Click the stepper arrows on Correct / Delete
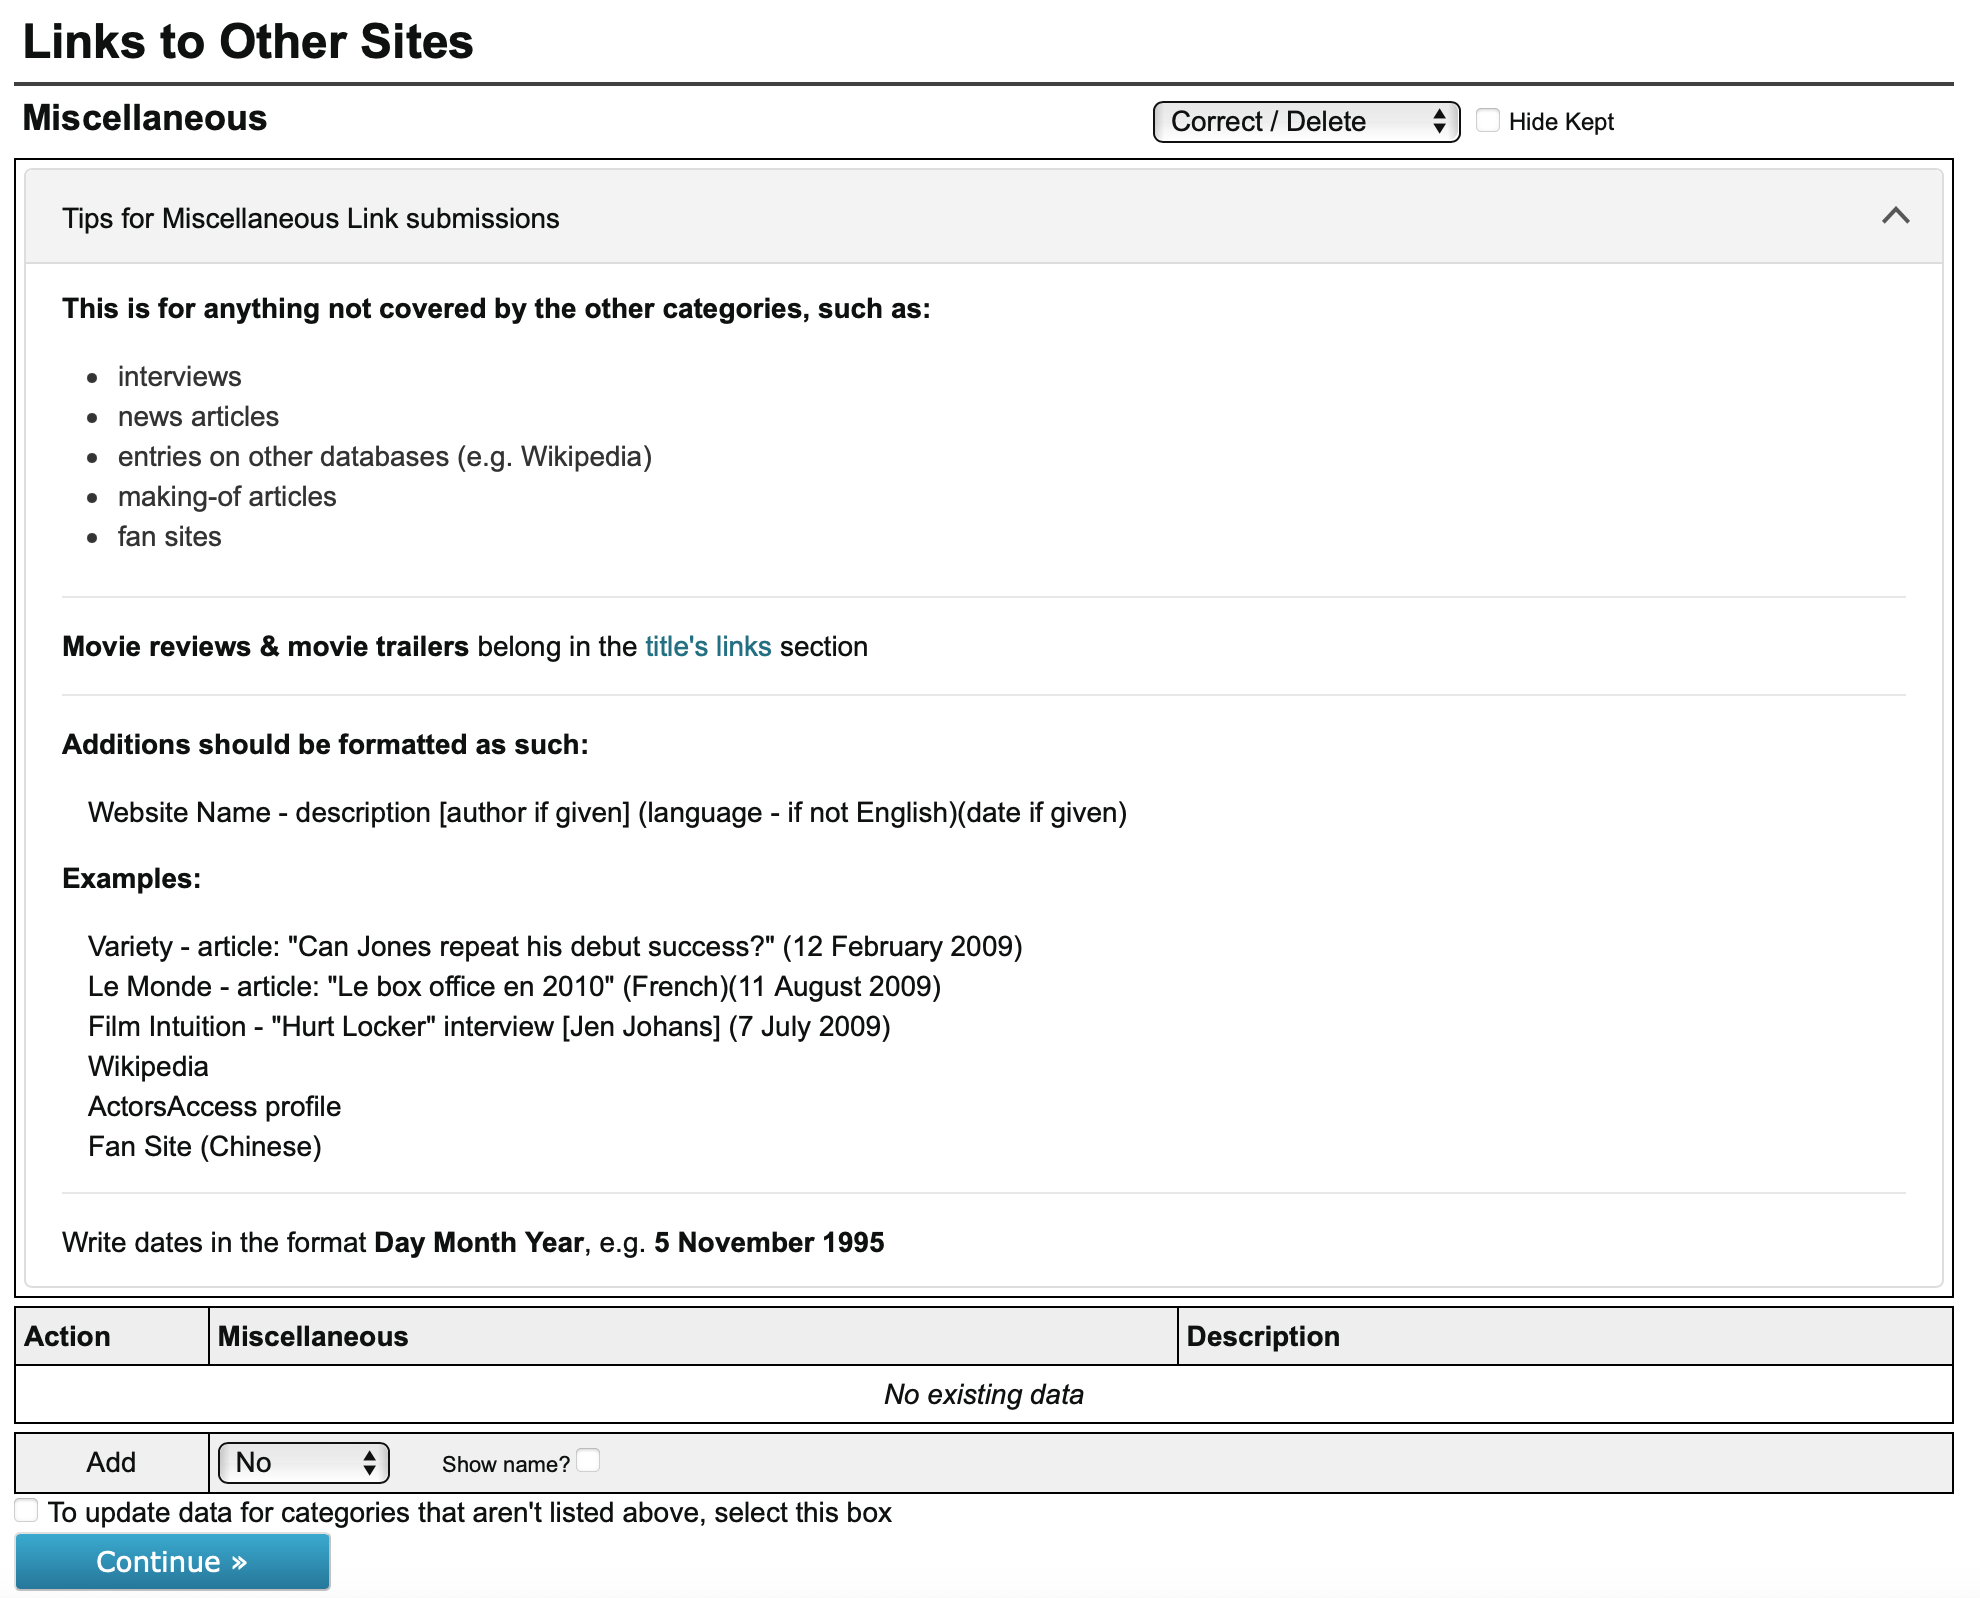 pos(1438,122)
